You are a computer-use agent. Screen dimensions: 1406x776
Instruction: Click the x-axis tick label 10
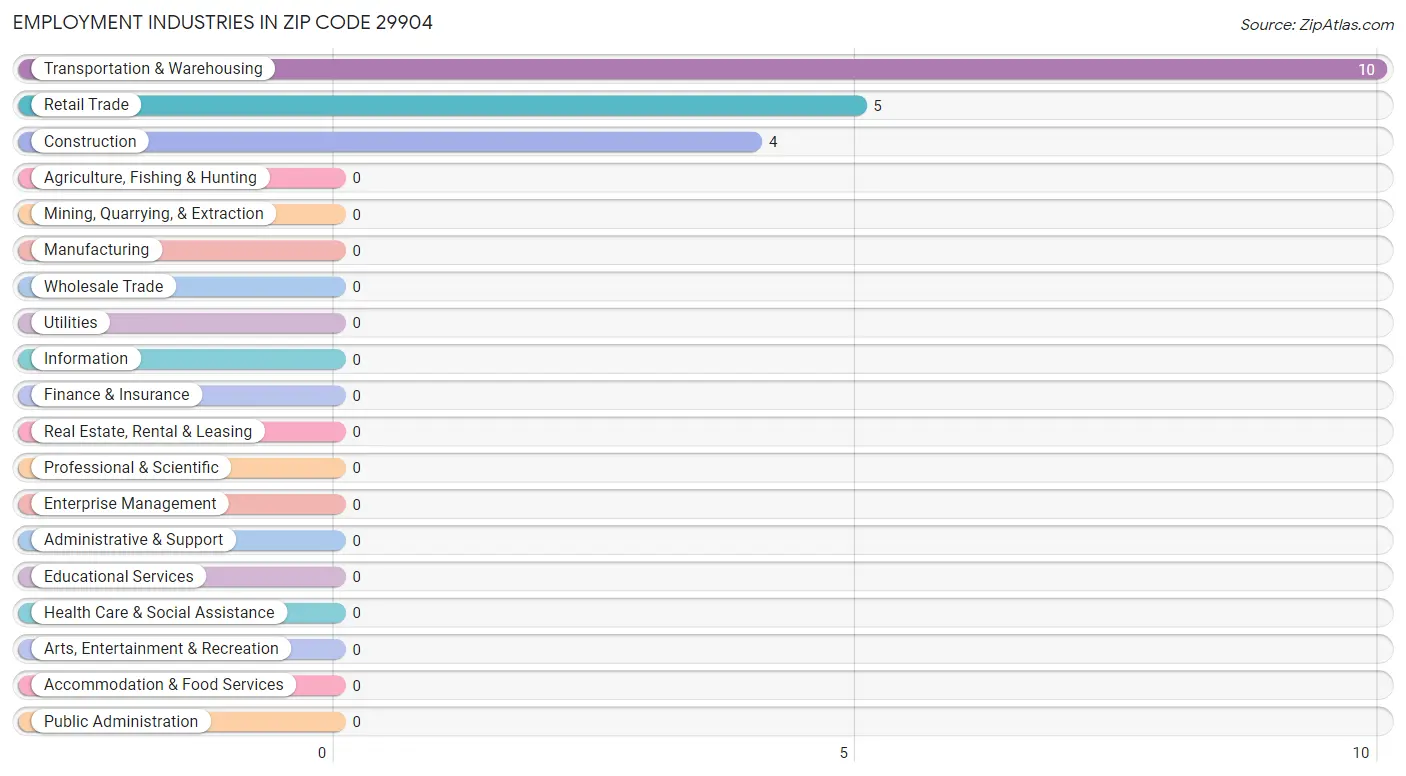[1361, 753]
